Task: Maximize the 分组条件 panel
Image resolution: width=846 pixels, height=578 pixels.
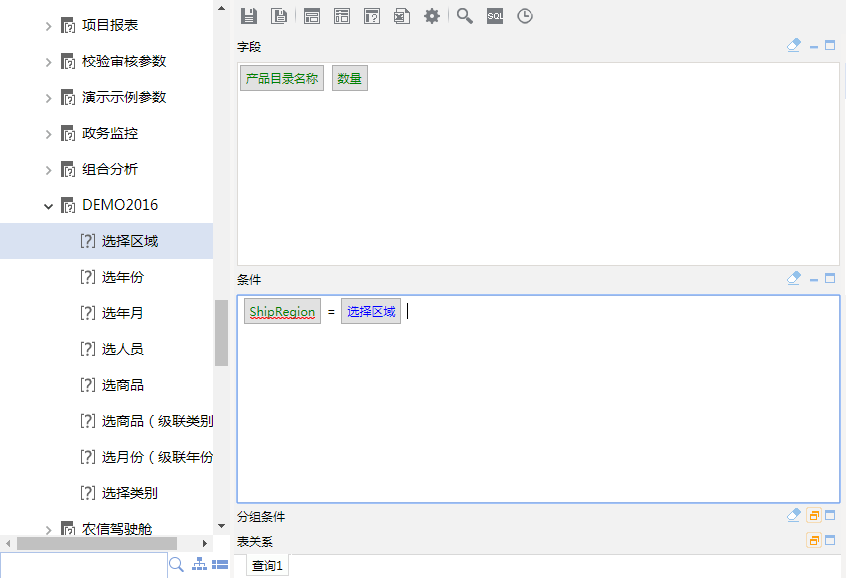Action: (x=830, y=515)
